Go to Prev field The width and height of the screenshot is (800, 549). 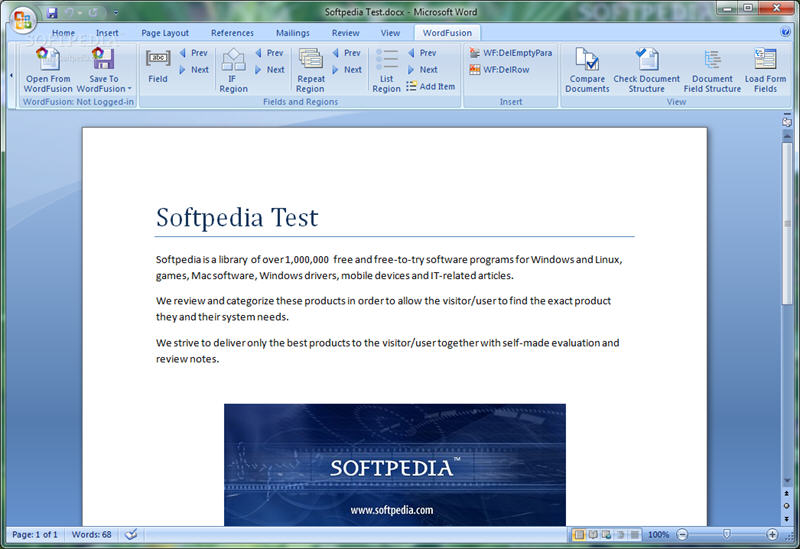click(x=193, y=53)
